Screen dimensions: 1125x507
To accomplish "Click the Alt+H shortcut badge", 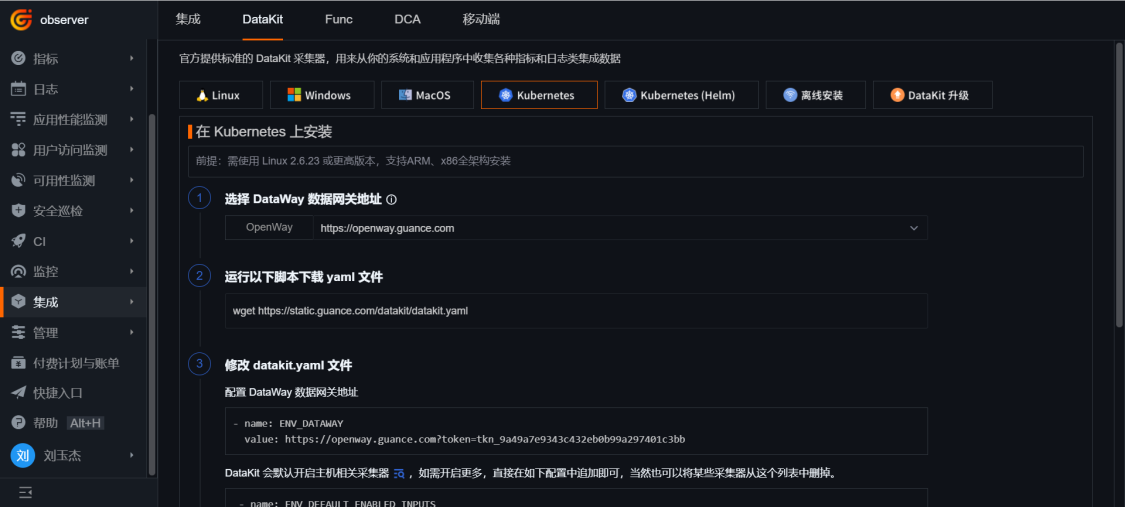I will point(85,423).
